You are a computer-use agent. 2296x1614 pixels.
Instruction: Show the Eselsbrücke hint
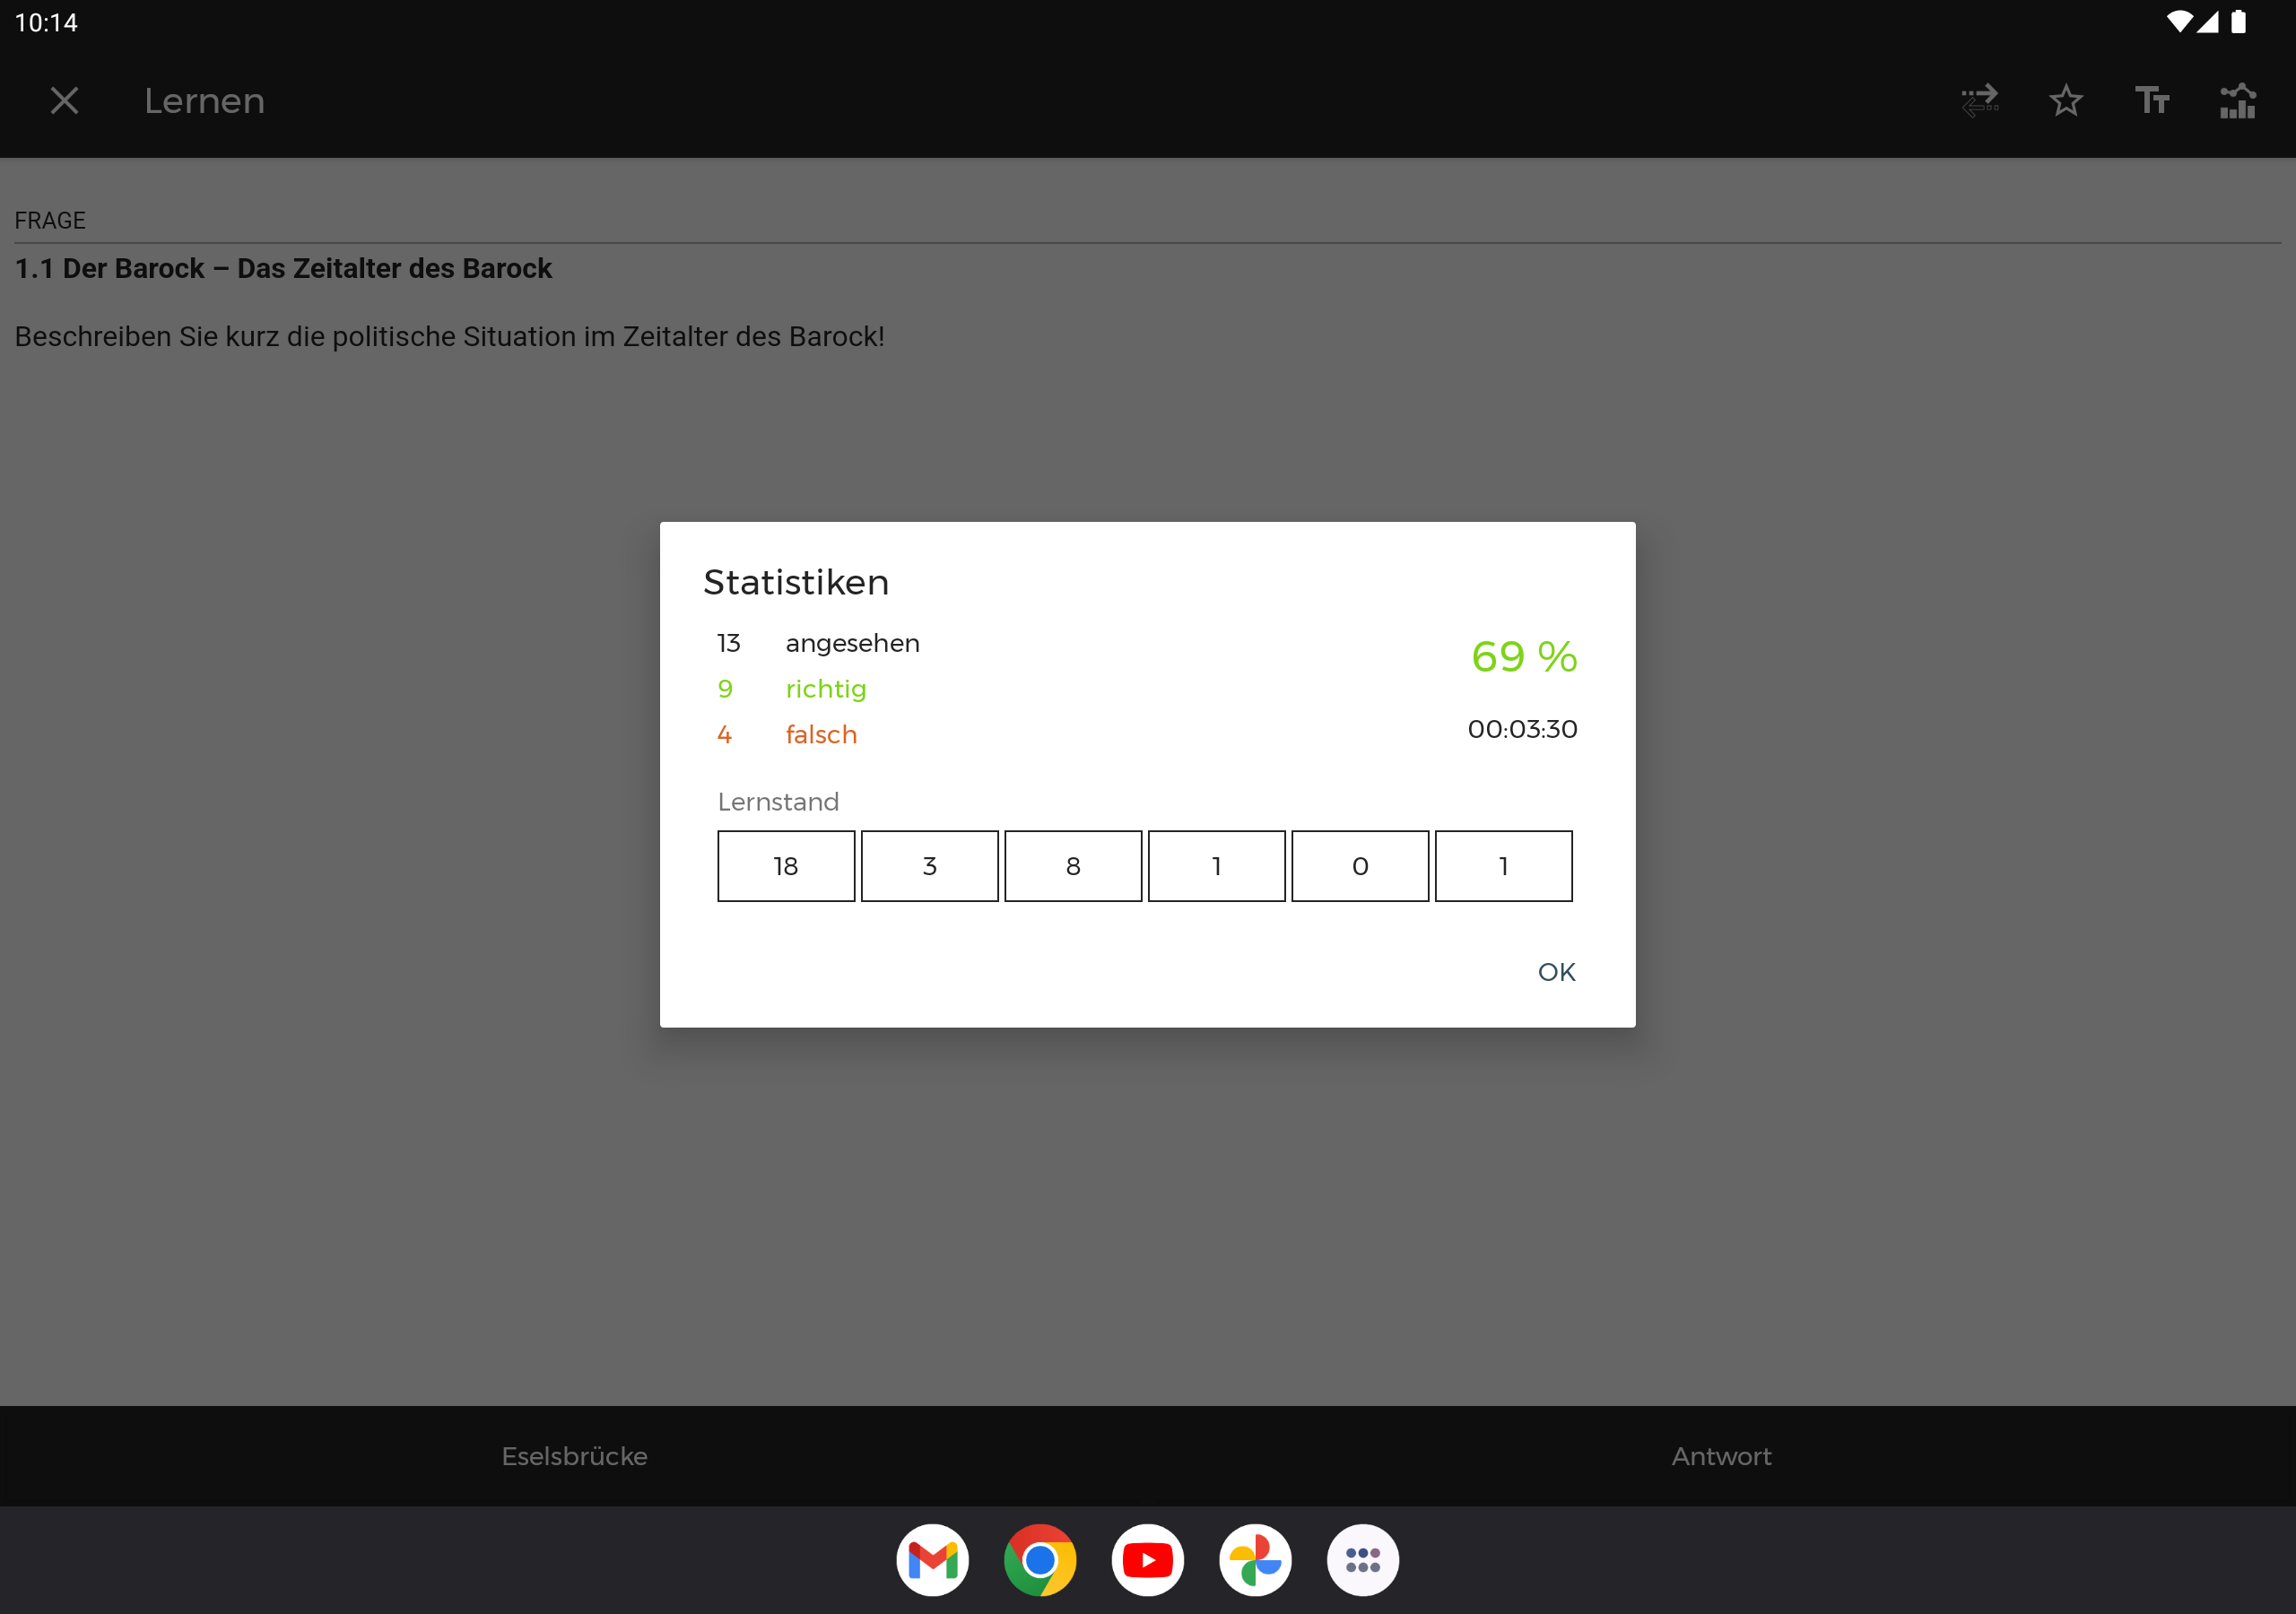coord(574,1456)
